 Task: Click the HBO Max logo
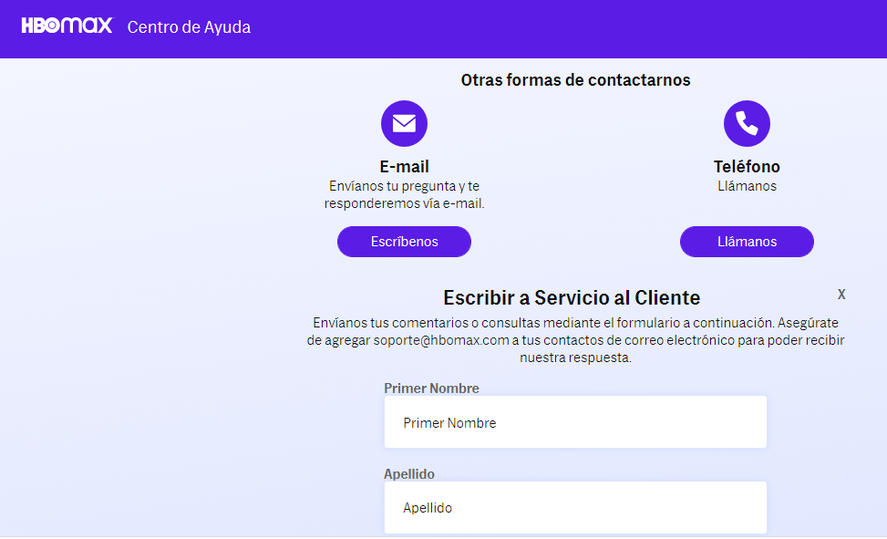pyautogui.click(x=67, y=26)
